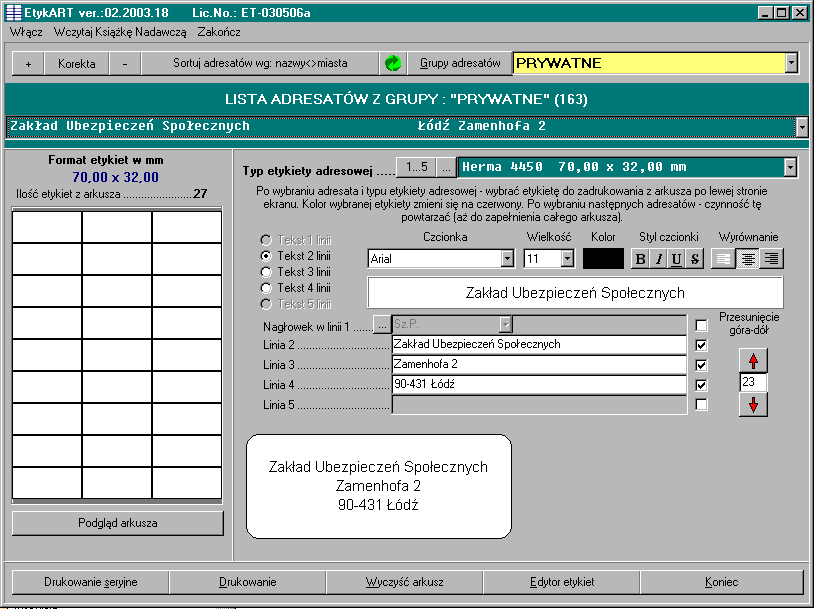
Task: Click ellipsis button beside Nagłowek w linii 1
Action: pos(382,326)
